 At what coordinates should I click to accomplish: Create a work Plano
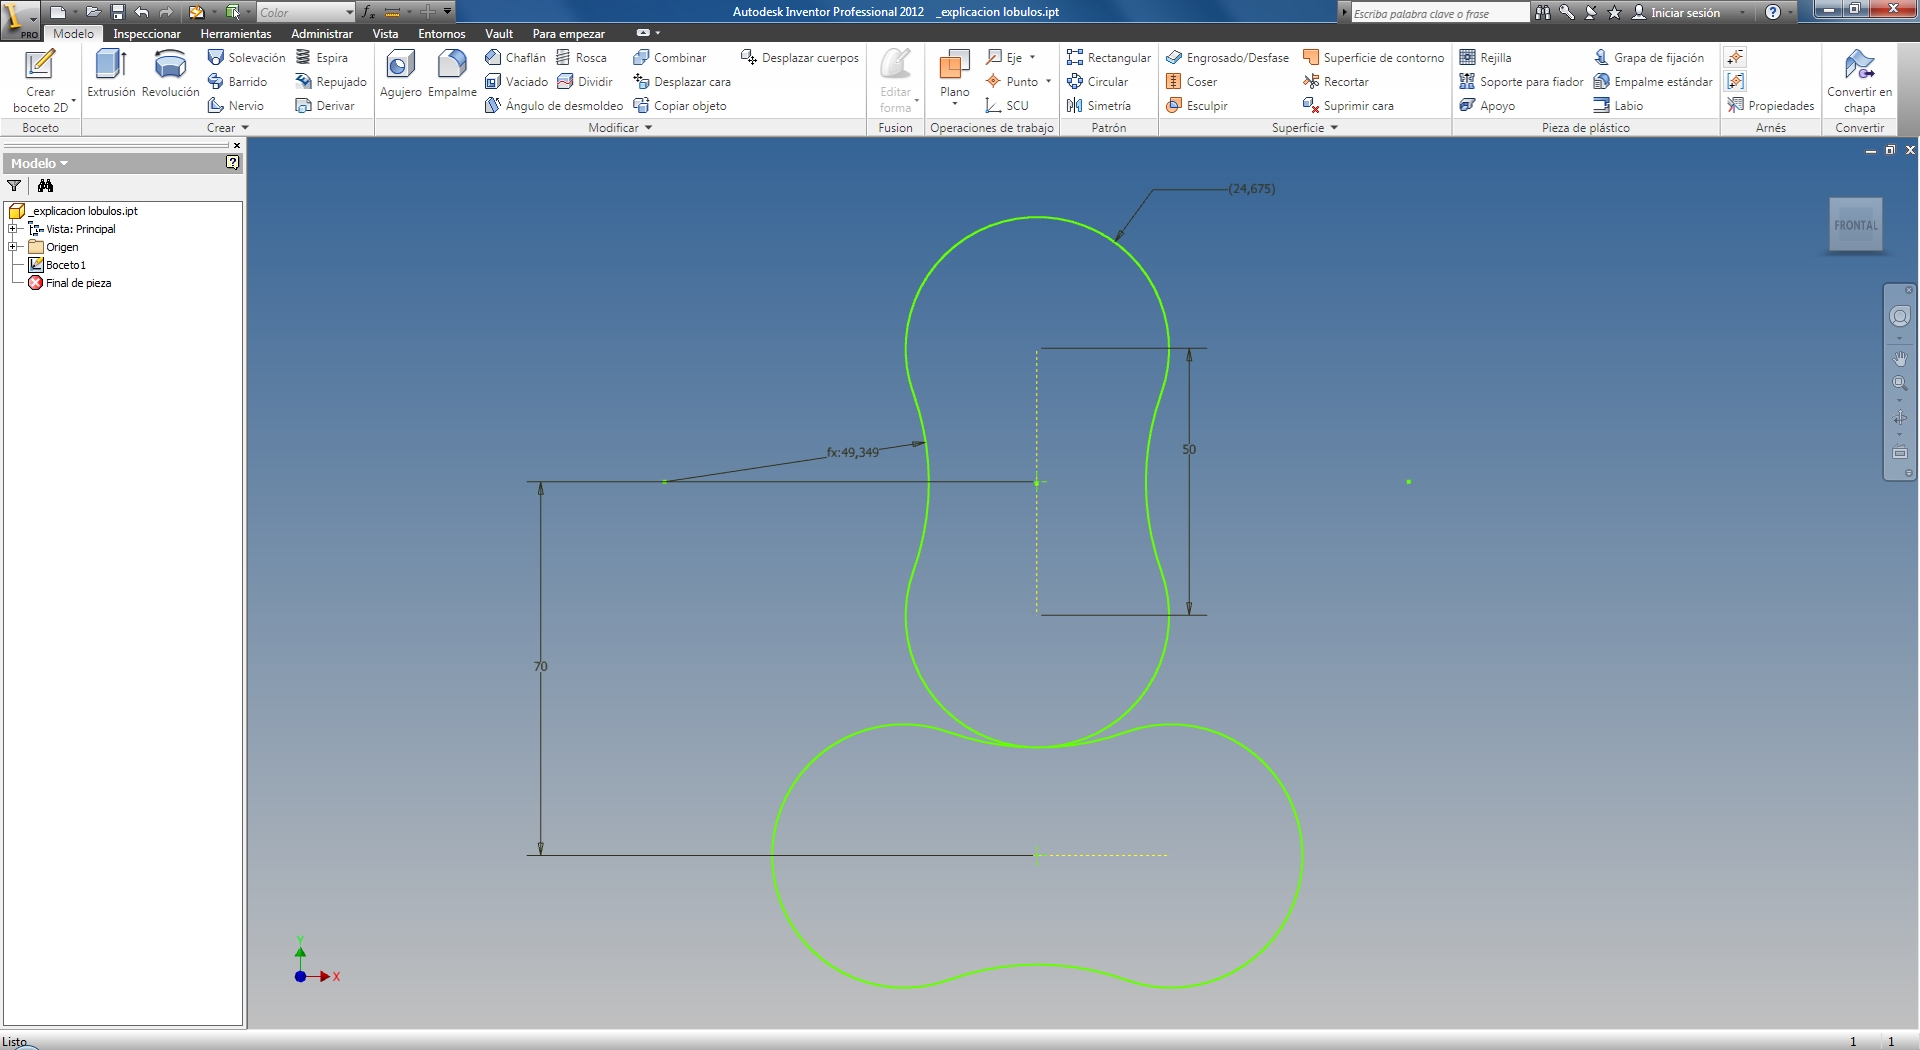(954, 72)
